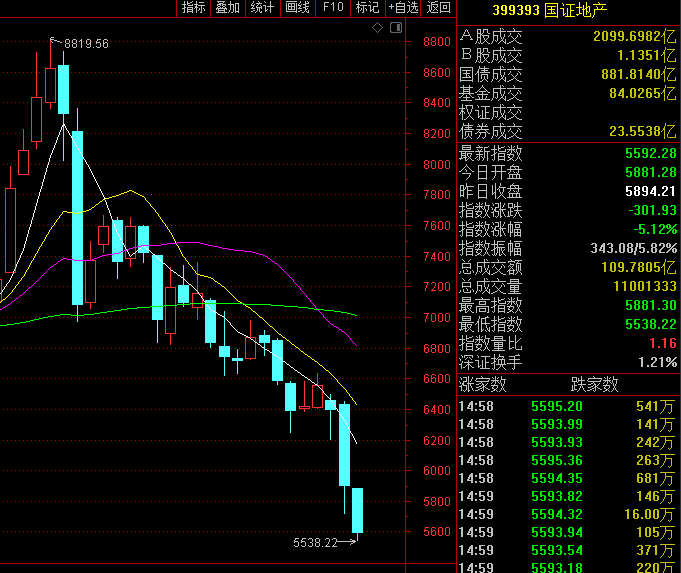The image size is (681, 573).
Task: Click the 债券成交 value 23.5538亿
Action: 642,132
